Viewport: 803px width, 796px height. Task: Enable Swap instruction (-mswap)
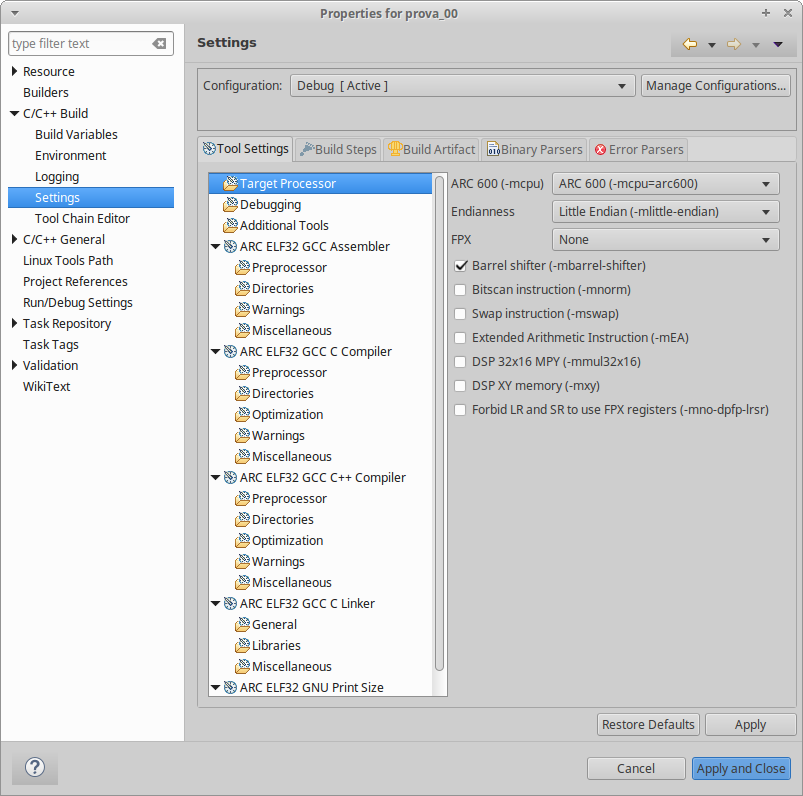[x=460, y=314]
